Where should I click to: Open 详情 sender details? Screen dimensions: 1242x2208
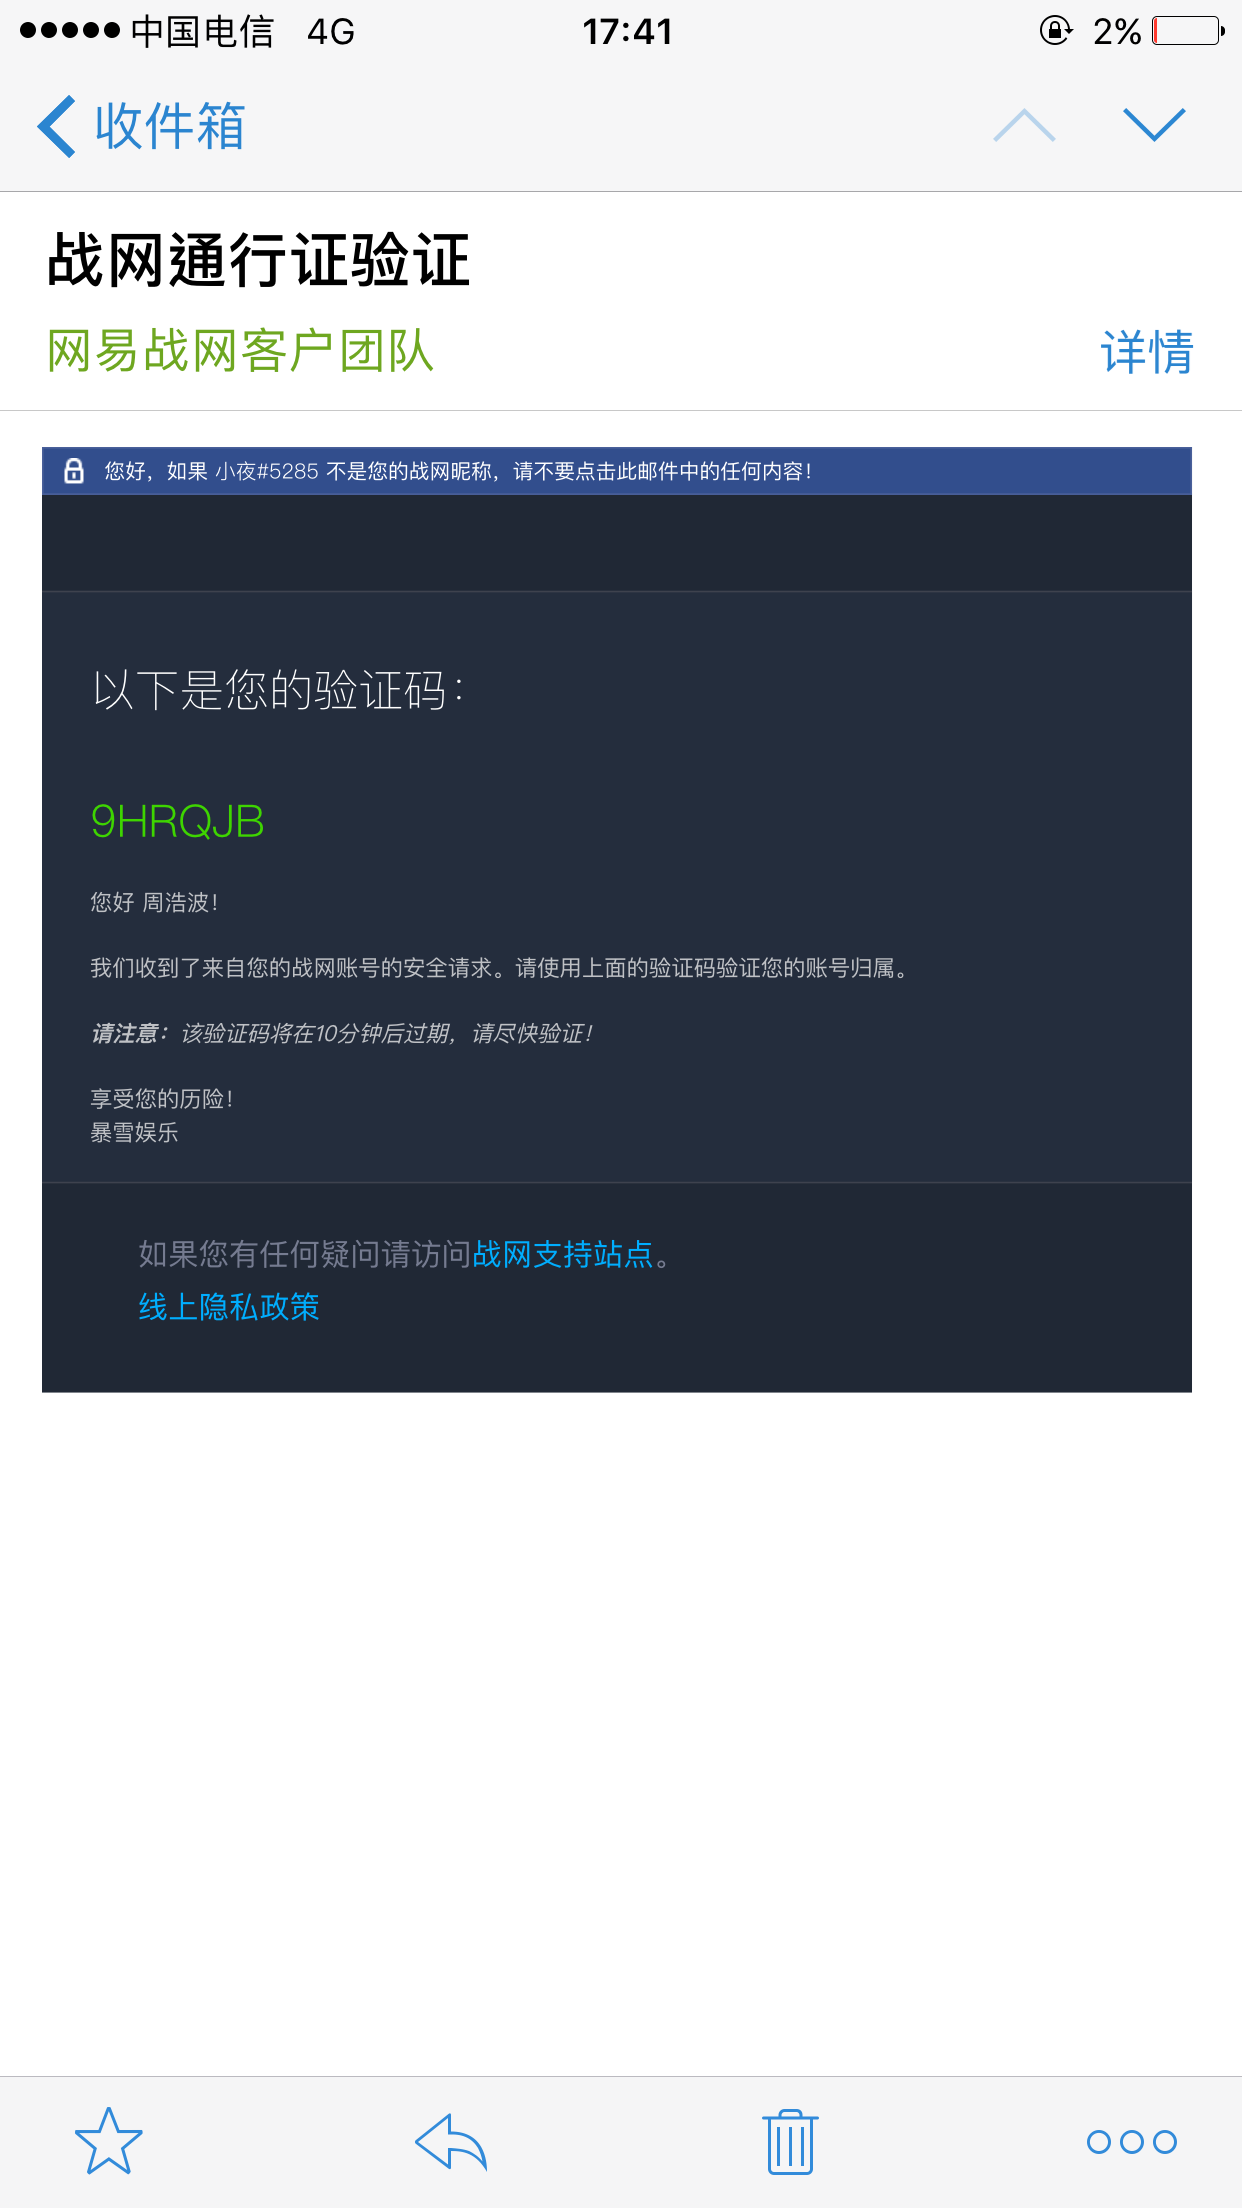coord(1147,352)
